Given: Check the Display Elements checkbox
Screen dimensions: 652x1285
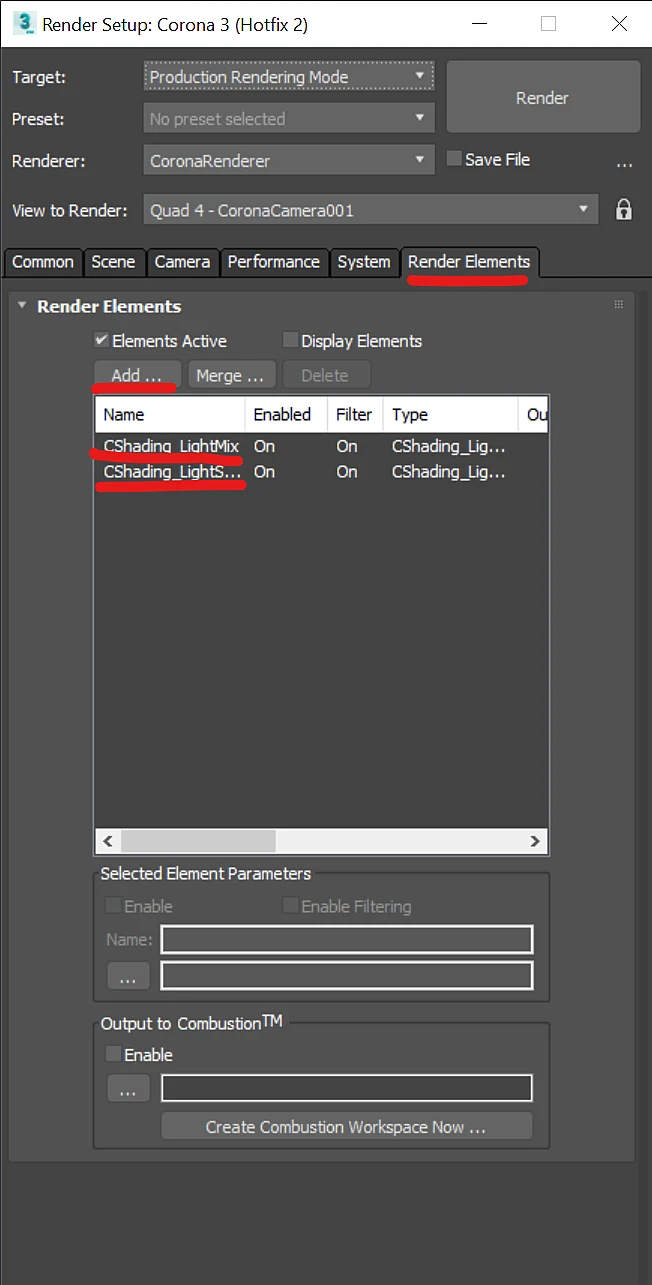Looking at the screenshot, I should (291, 340).
